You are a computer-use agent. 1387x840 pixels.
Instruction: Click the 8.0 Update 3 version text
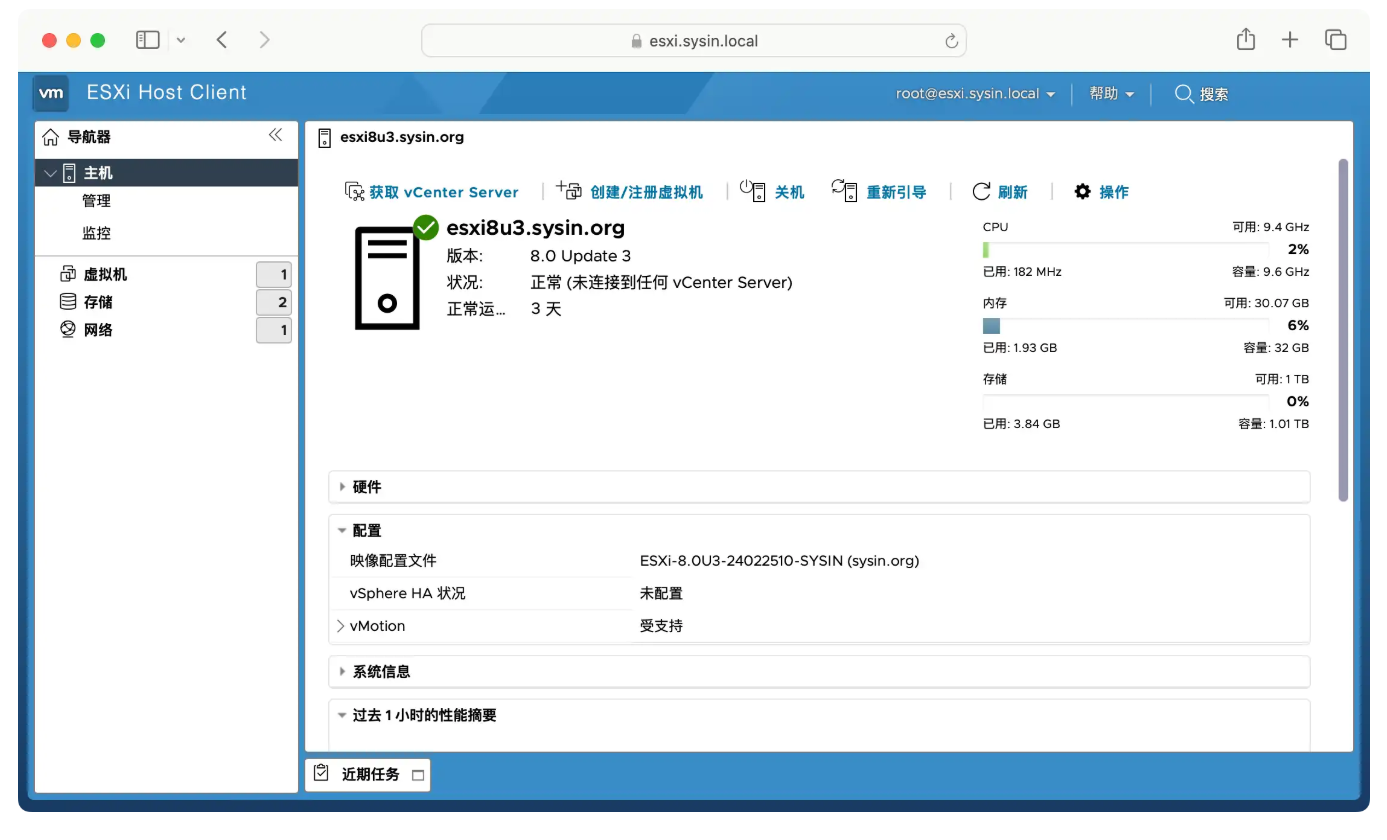click(580, 256)
